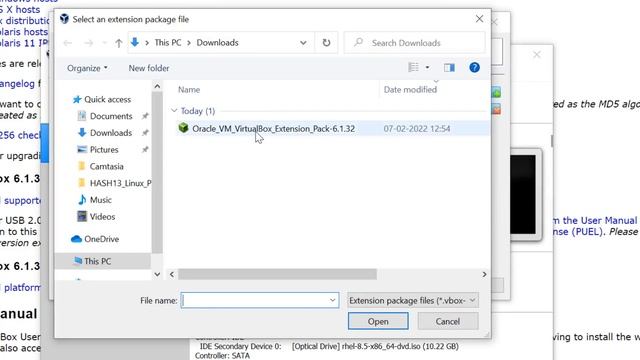Open the Camtasia folder in navigation pane
Screen dimensions: 640x360
[107, 166]
